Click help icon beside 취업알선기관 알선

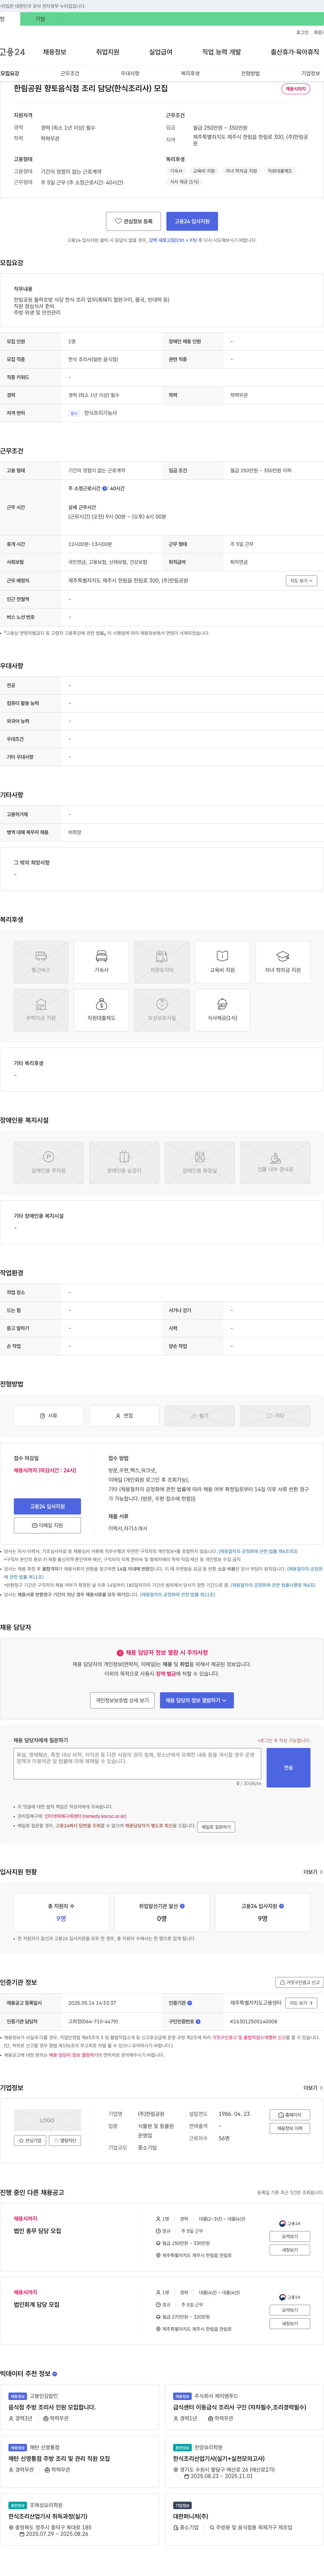point(182,1906)
